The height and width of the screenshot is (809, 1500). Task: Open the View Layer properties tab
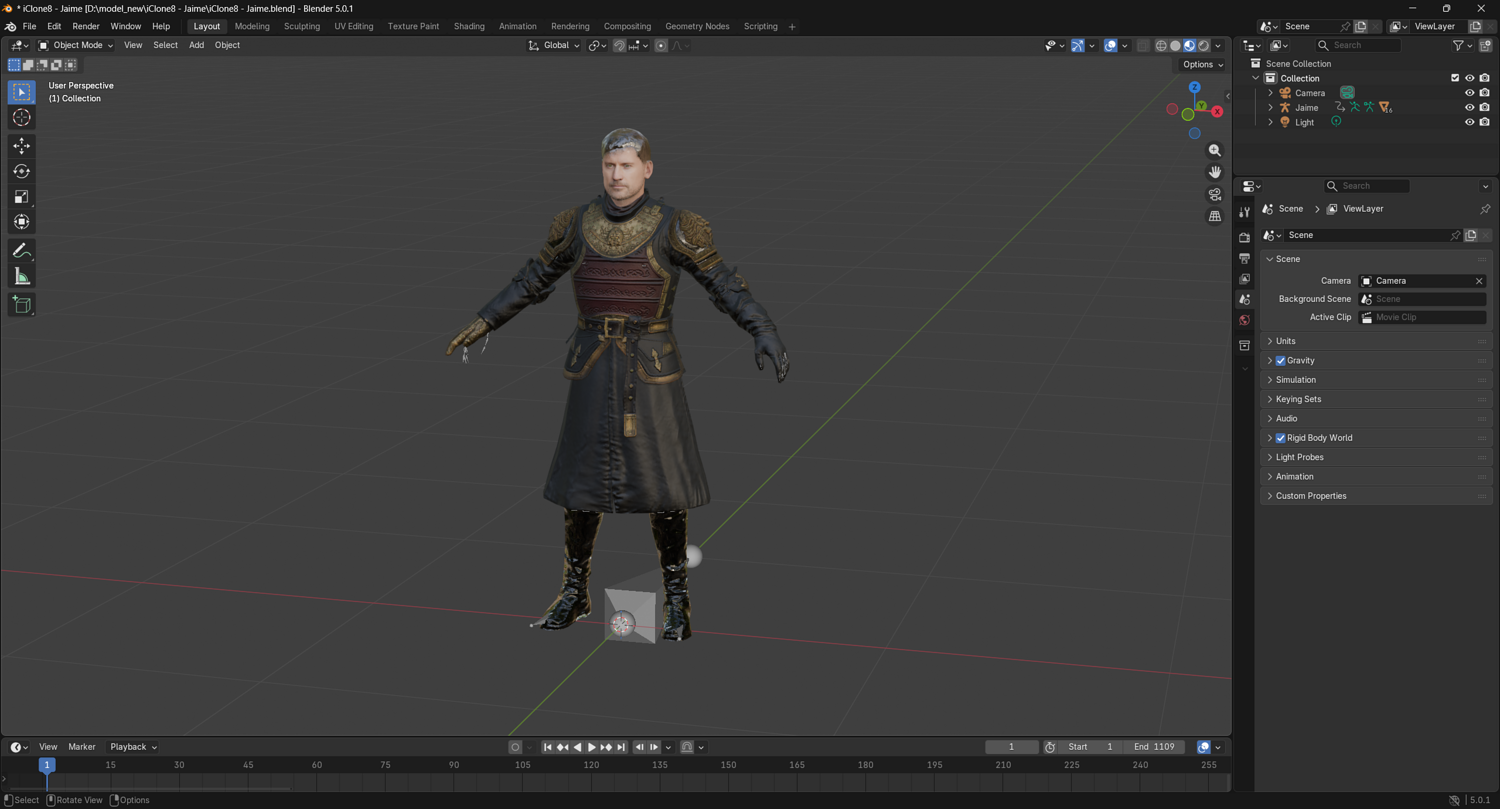click(x=1245, y=279)
